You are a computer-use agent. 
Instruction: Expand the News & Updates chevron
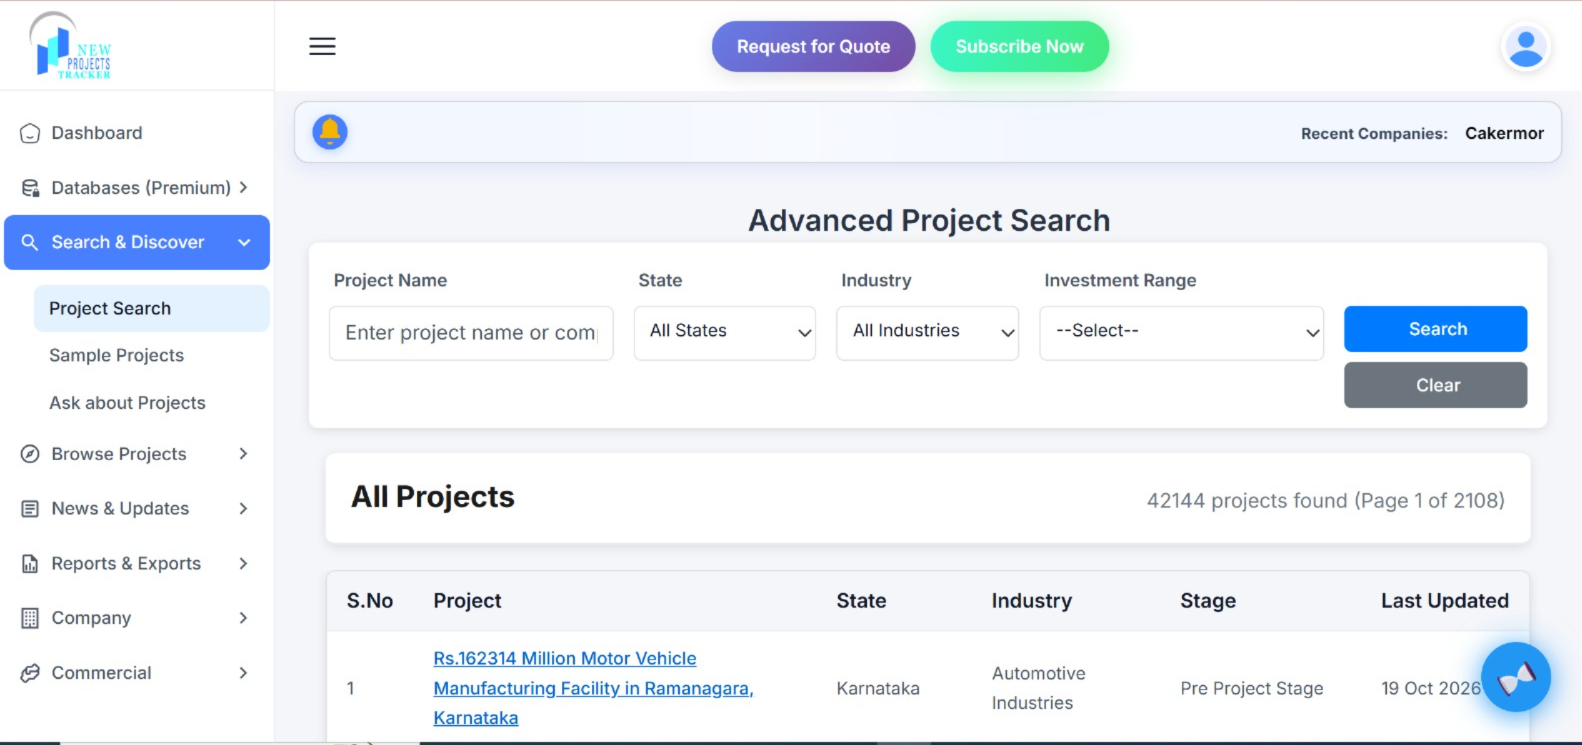tap(243, 508)
